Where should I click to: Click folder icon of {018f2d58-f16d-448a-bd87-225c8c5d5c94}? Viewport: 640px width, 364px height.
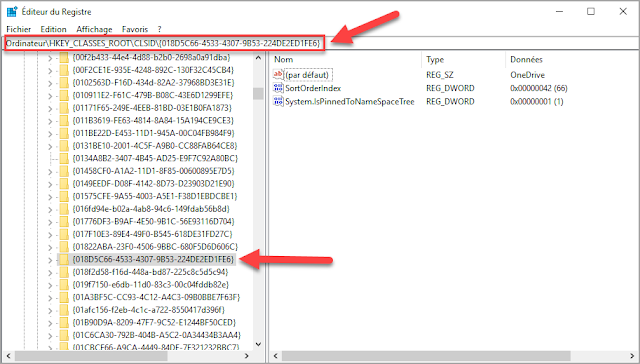pos(64,272)
